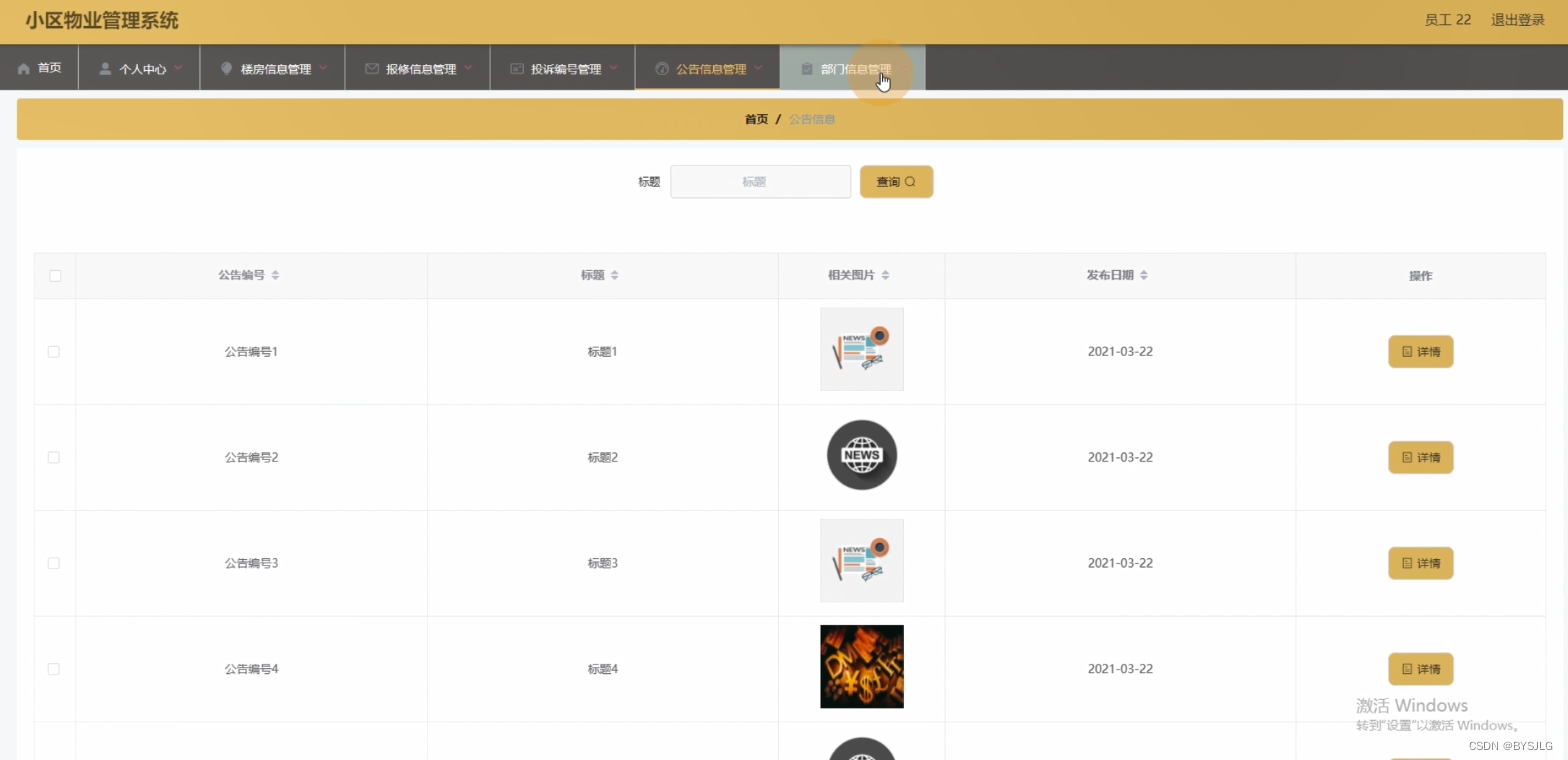Open the globe NEWS thumbnail of 标题2
1568x760 pixels.
[862, 455]
